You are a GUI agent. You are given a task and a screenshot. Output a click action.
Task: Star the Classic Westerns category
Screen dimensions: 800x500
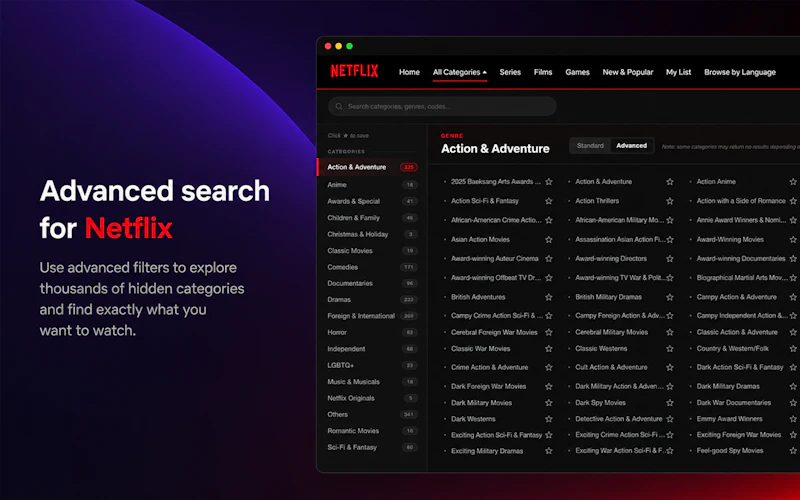click(670, 348)
